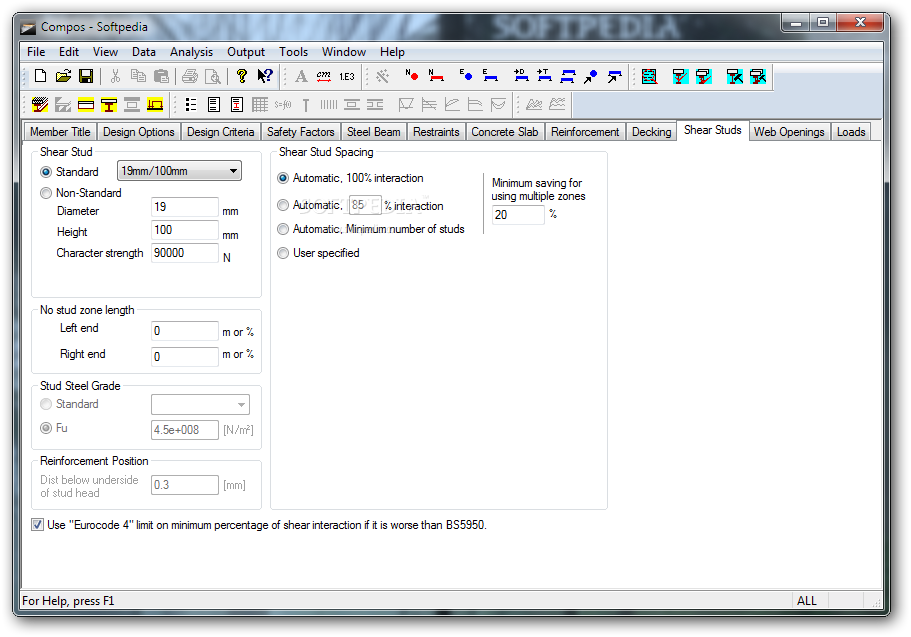This screenshot has height=637, width=911.
Task: Click the bulleted list output icon
Action: pyautogui.click(x=191, y=105)
